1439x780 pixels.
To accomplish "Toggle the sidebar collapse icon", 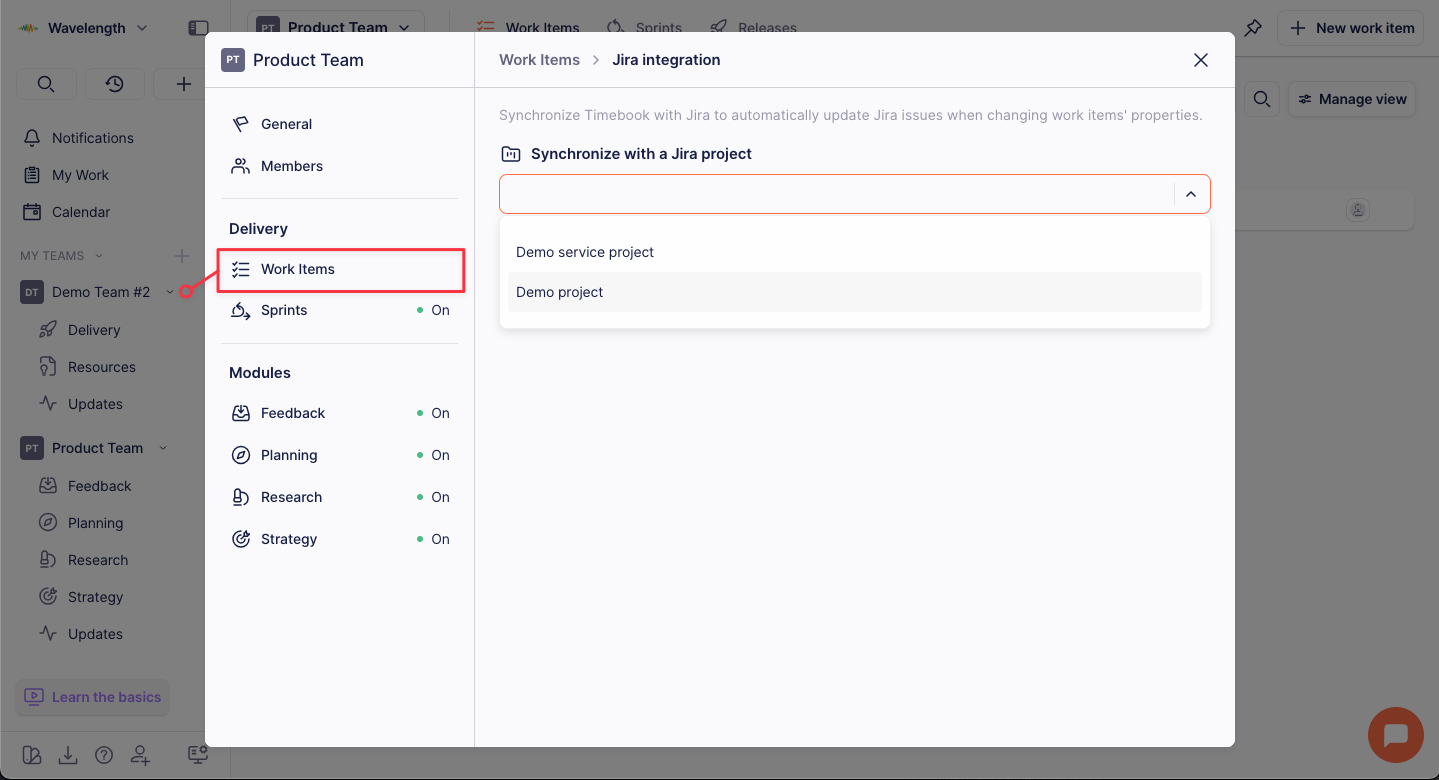I will (x=198, y=28).
